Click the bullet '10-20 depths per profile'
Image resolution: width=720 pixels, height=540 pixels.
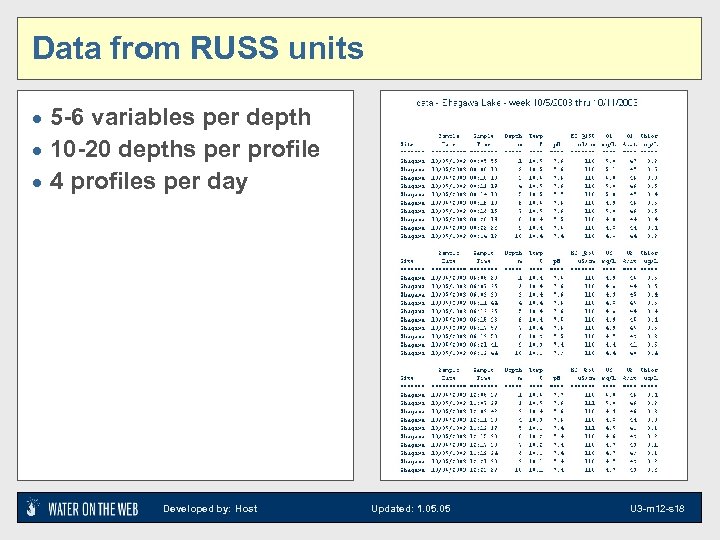(185, 149)
